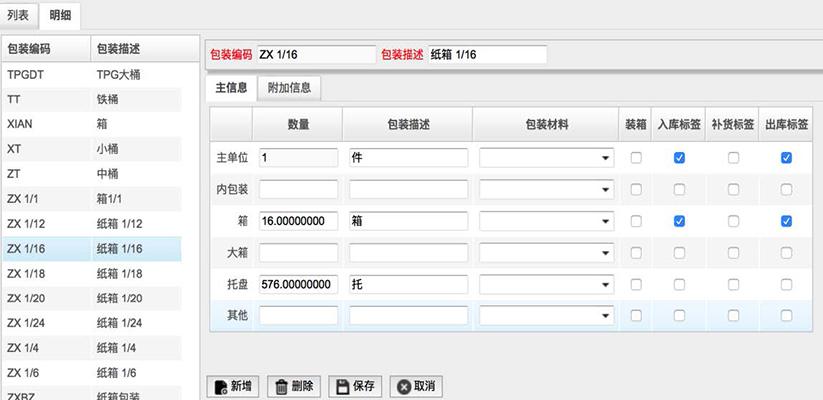Click the 包装描述 field showing 纸箱 1/16
This screenshot has width=823, height=400.
pos(488,55)
